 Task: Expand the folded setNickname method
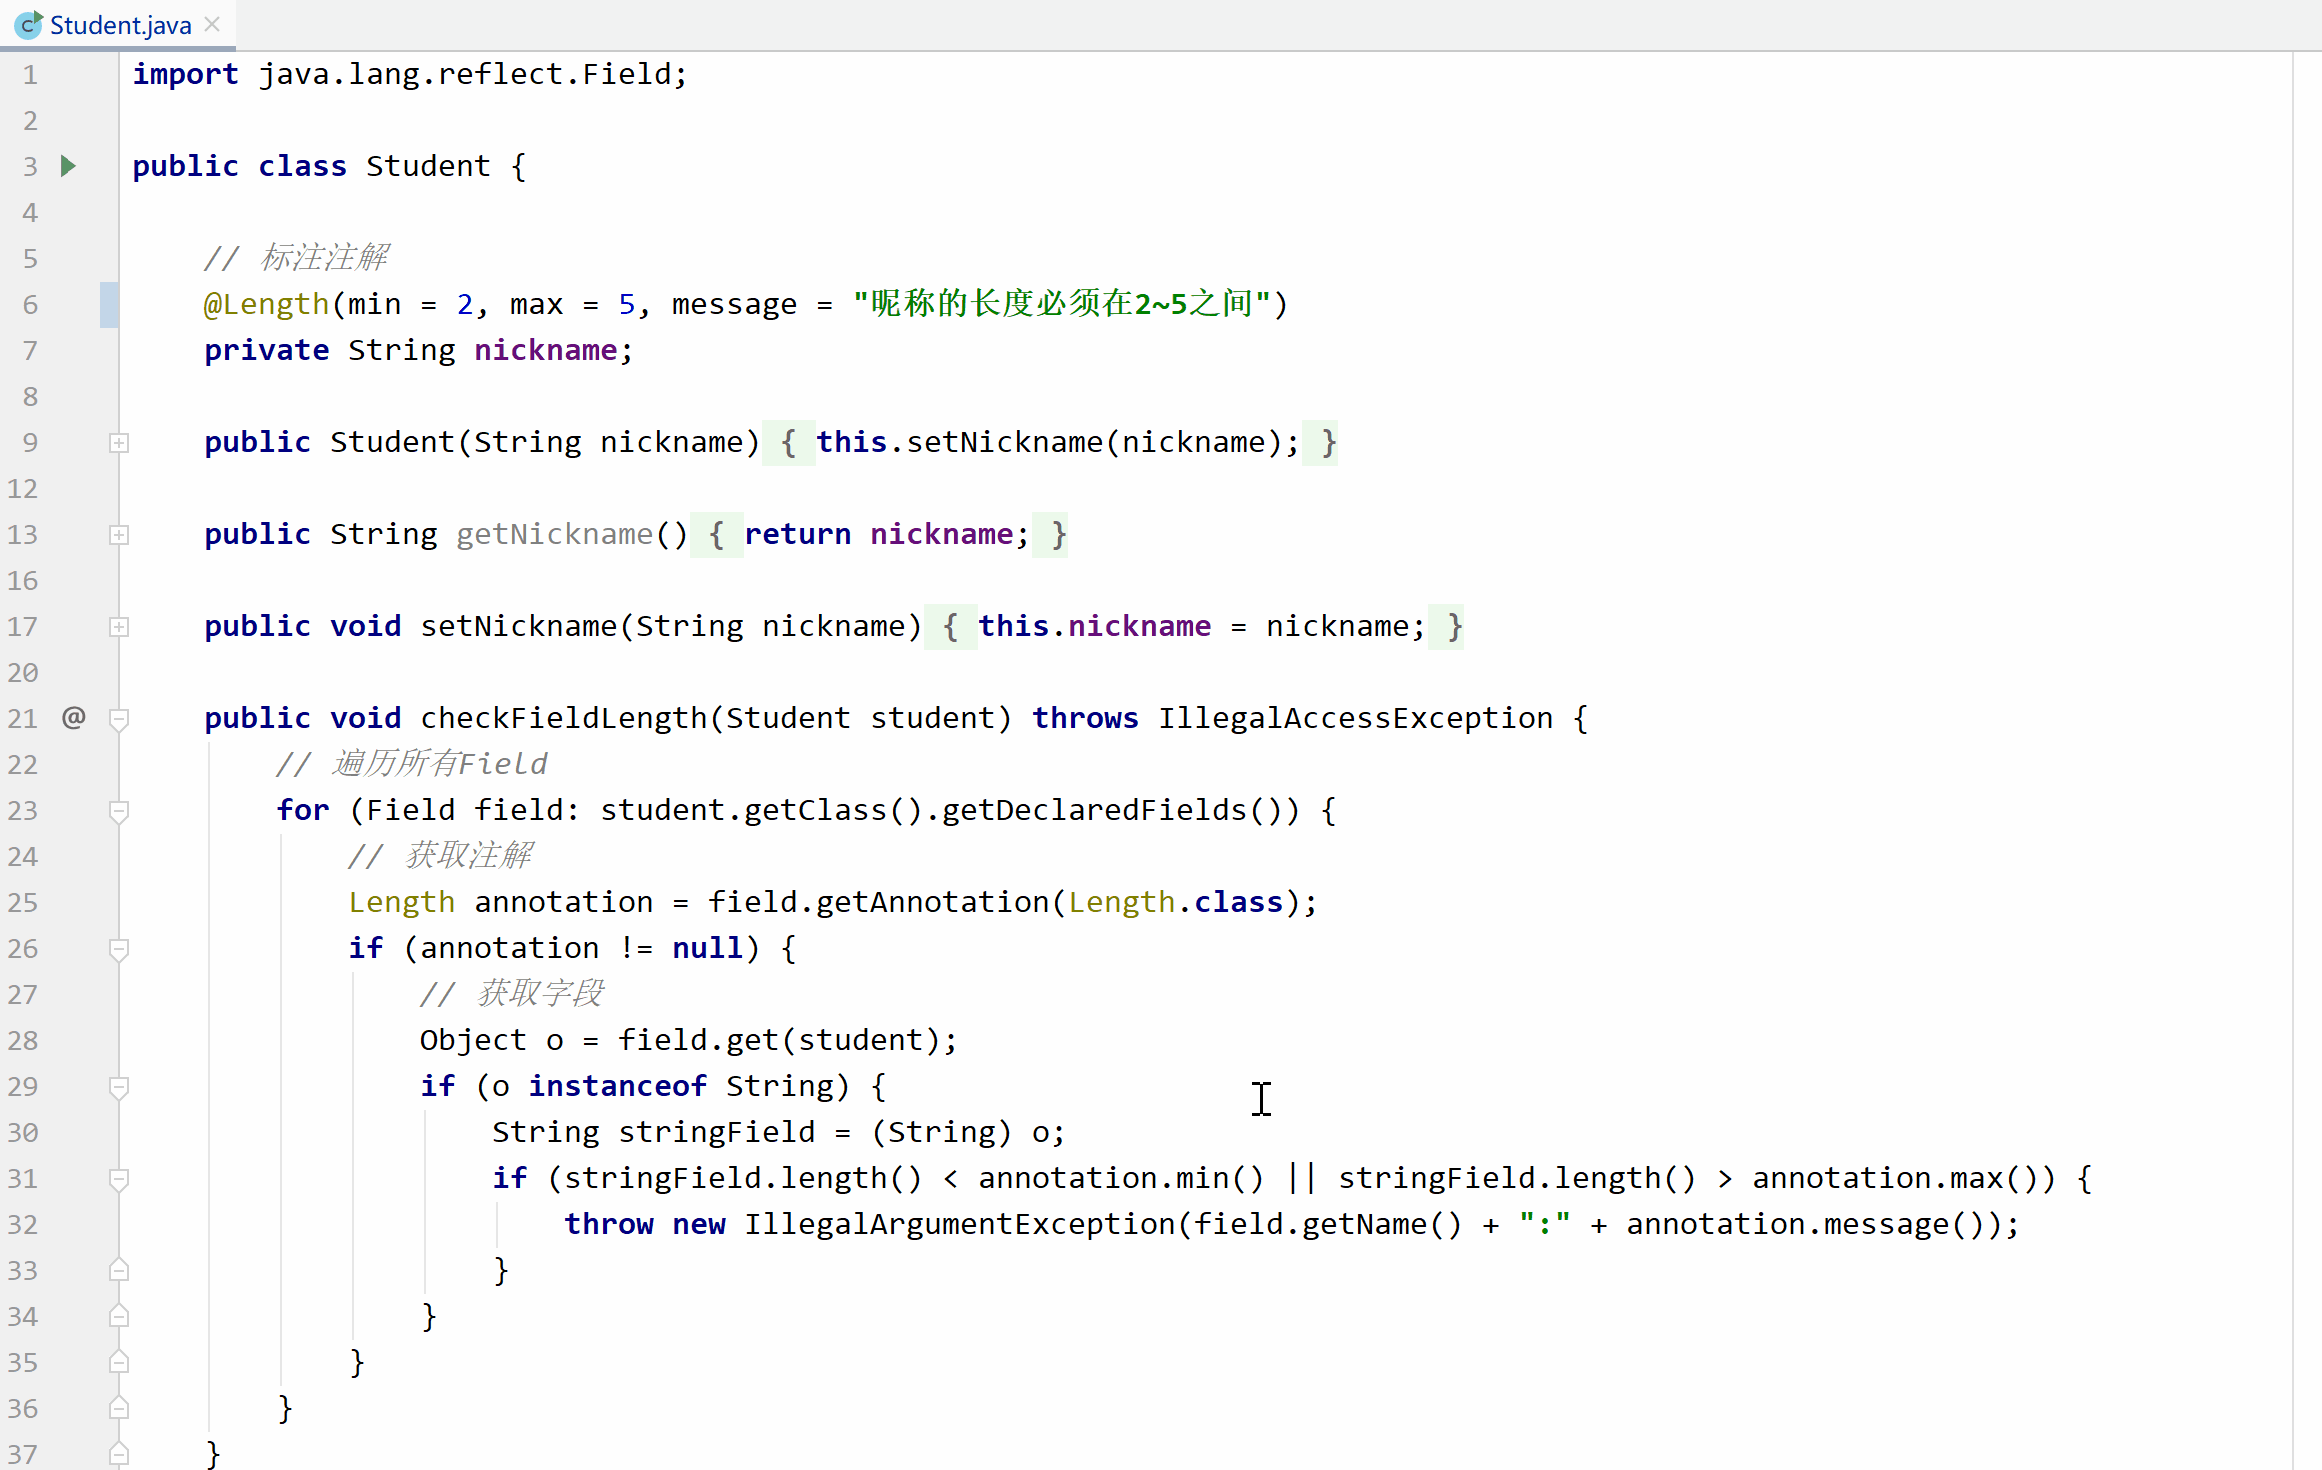pos(119,627)
